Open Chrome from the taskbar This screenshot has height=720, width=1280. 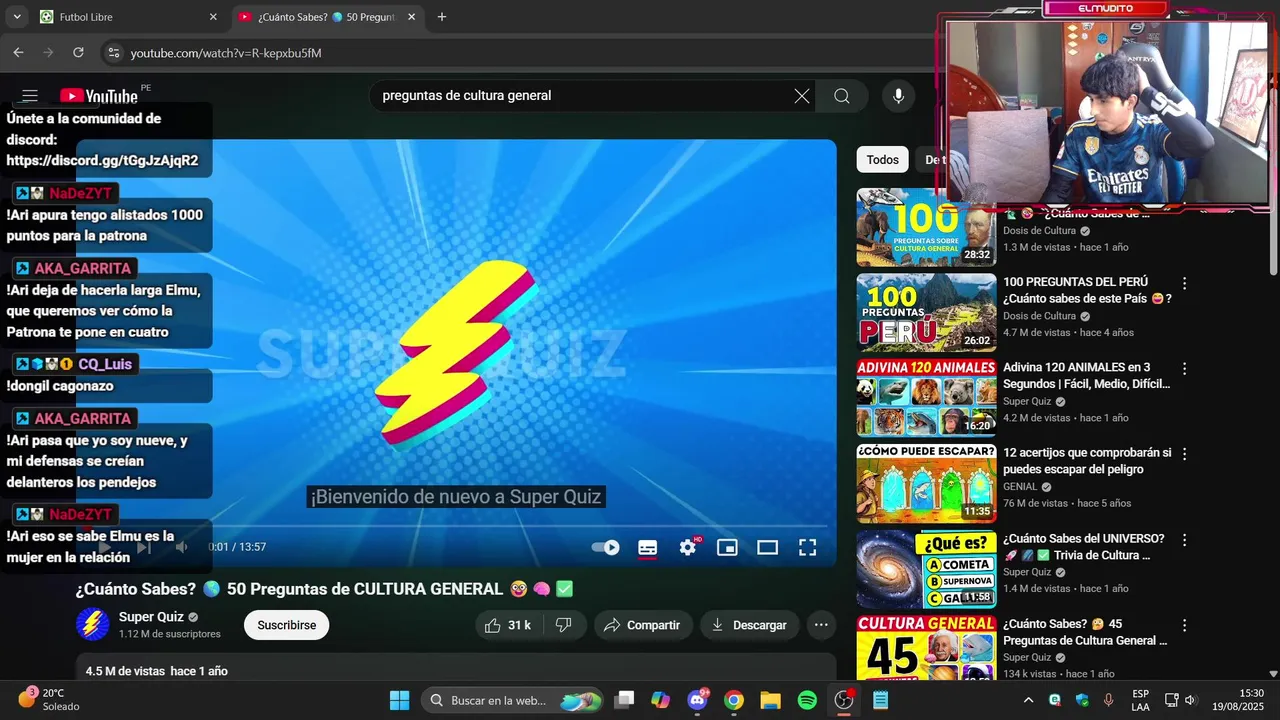(x=734, y=700)
